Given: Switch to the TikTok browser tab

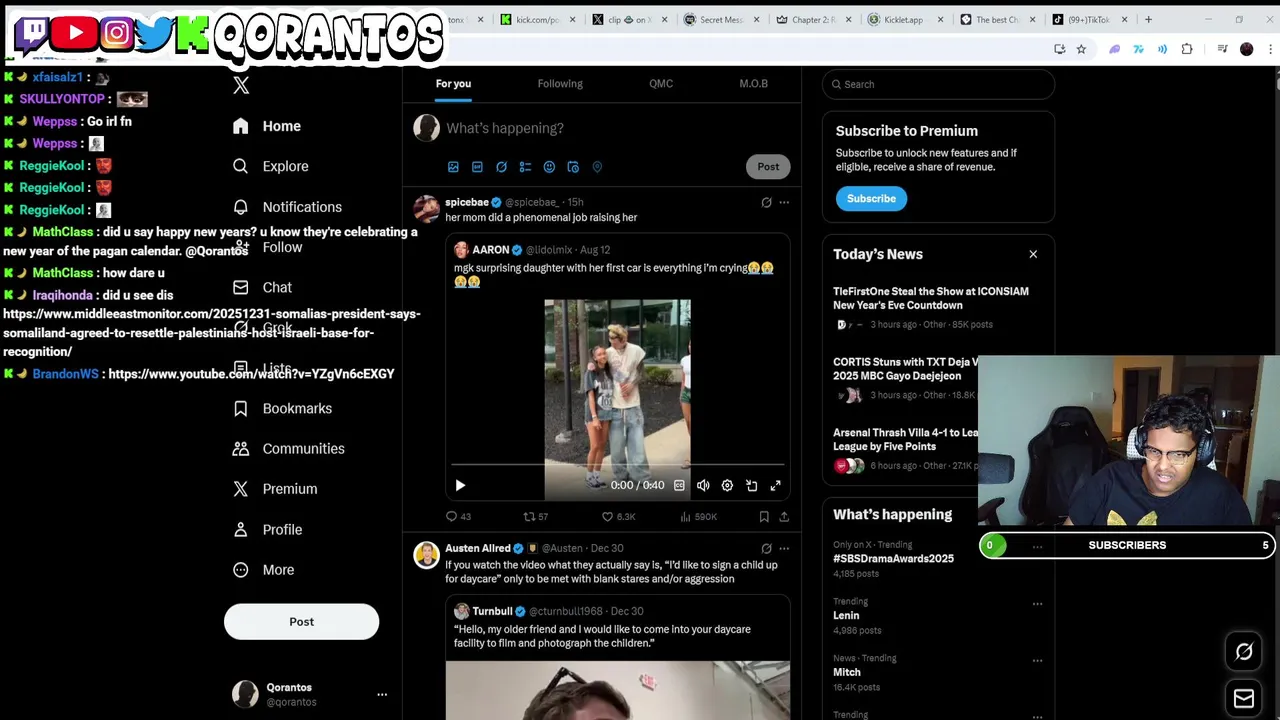Looking at the screenshot, I should click(x=1089, y=19).
